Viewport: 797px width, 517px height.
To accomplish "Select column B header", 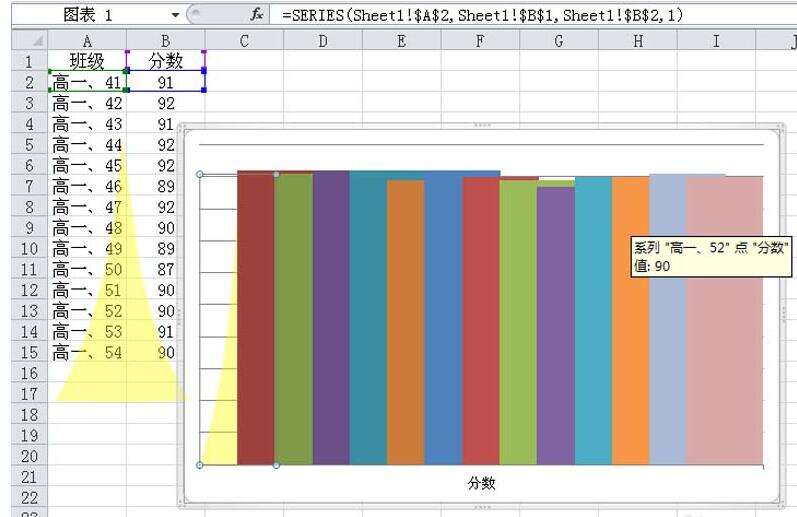I will point(166,41).
